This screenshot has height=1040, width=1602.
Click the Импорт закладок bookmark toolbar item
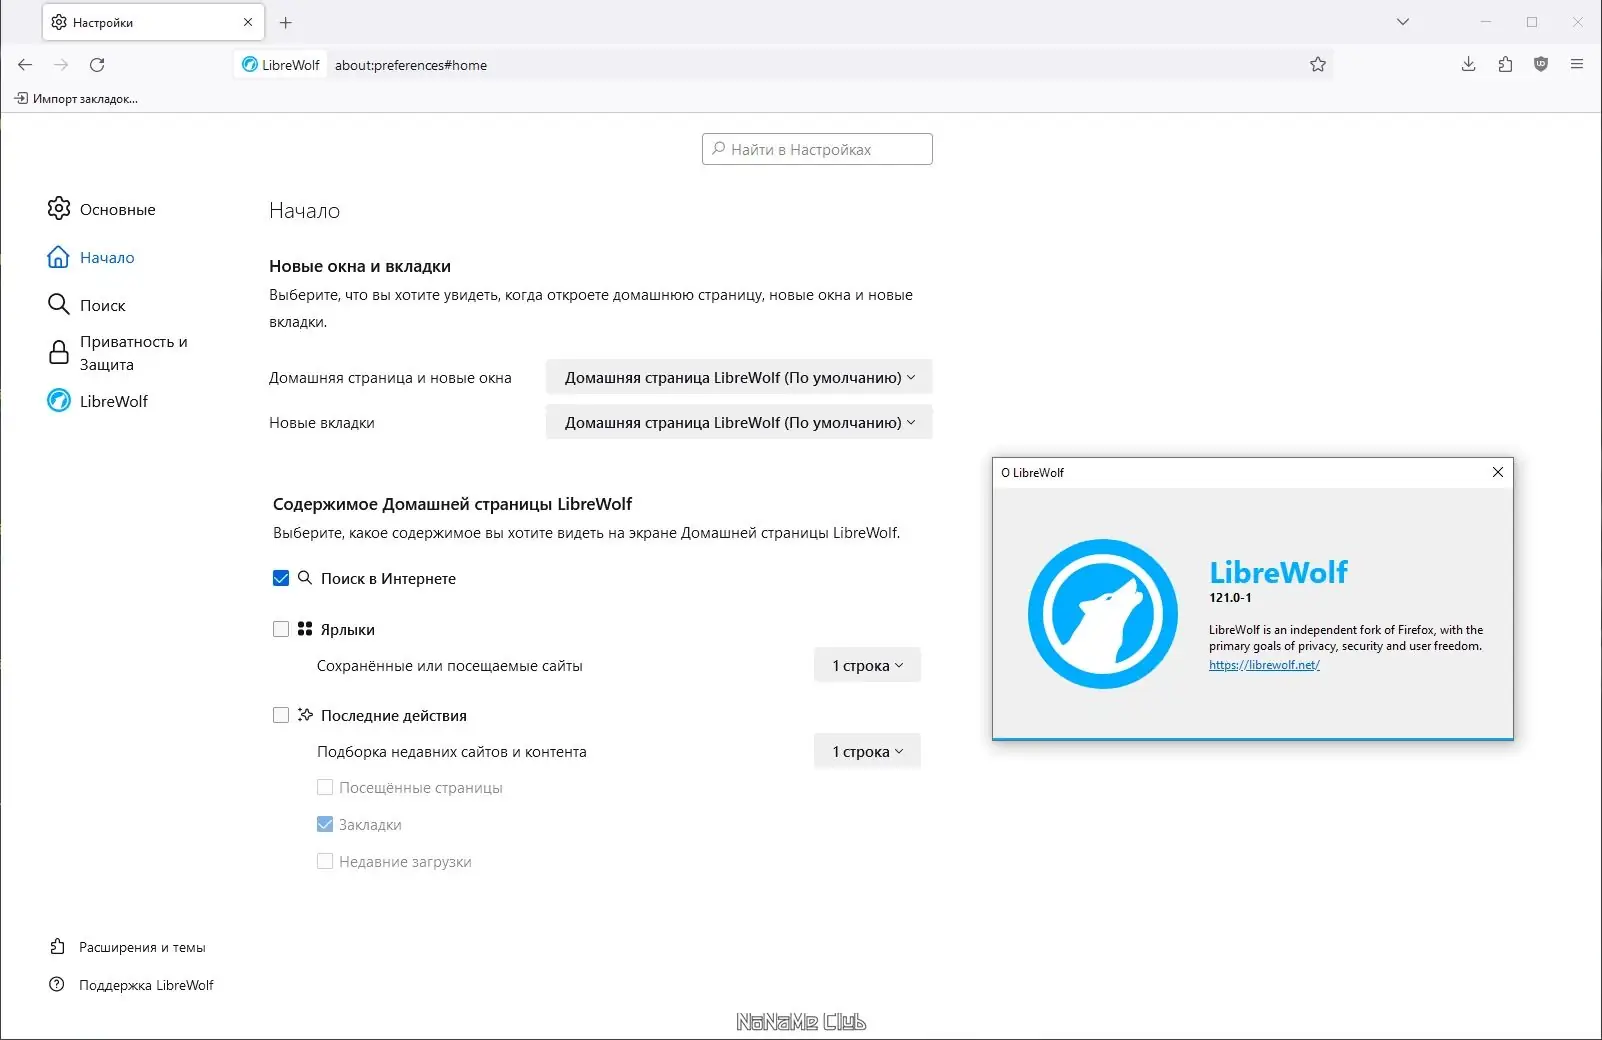76,98
